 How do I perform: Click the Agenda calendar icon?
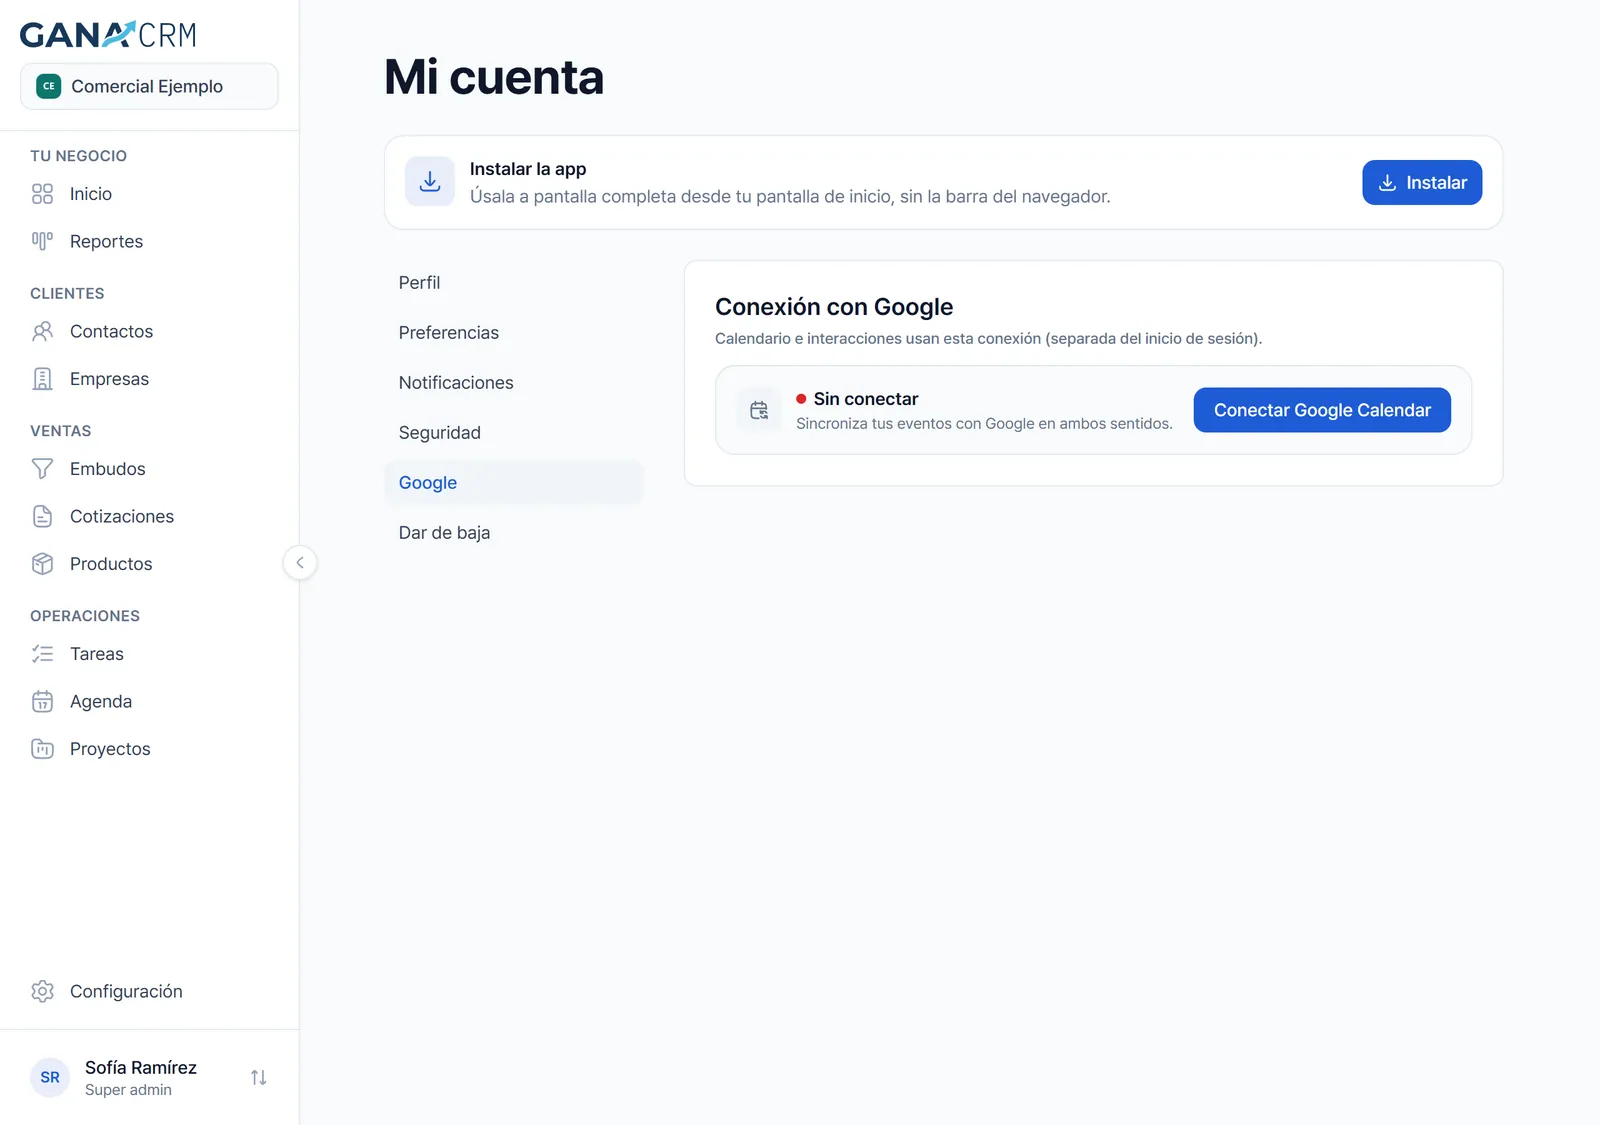click(x=42, y=701)
